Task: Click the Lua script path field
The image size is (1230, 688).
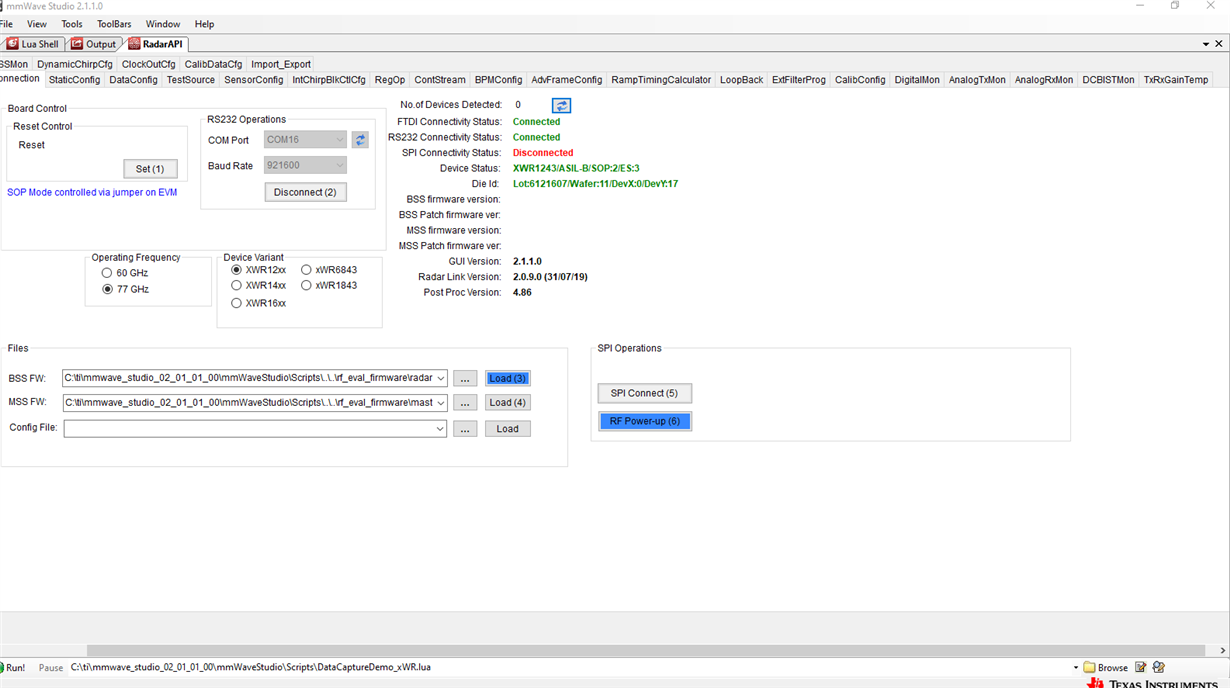Action: pyautogui.click(x=568, y=667)
